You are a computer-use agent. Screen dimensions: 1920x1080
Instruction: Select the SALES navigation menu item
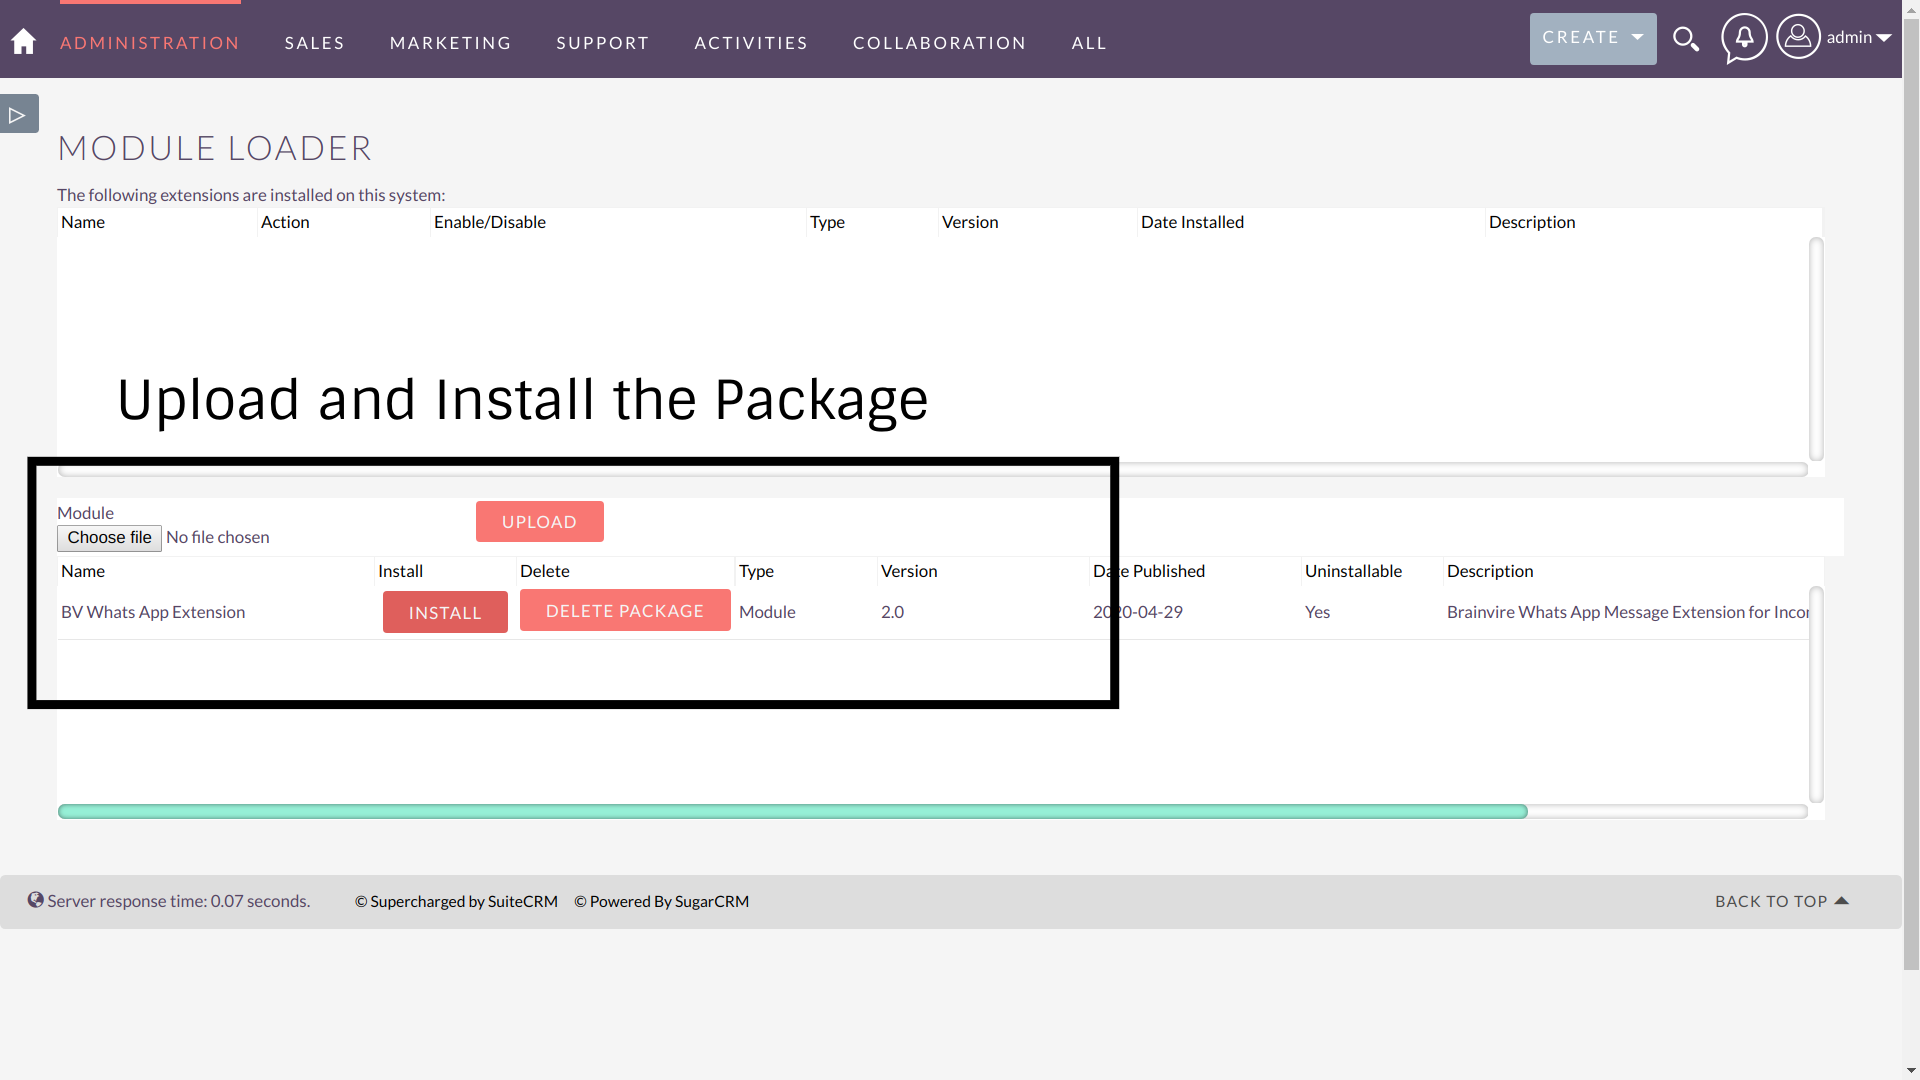tap(315, 42)
